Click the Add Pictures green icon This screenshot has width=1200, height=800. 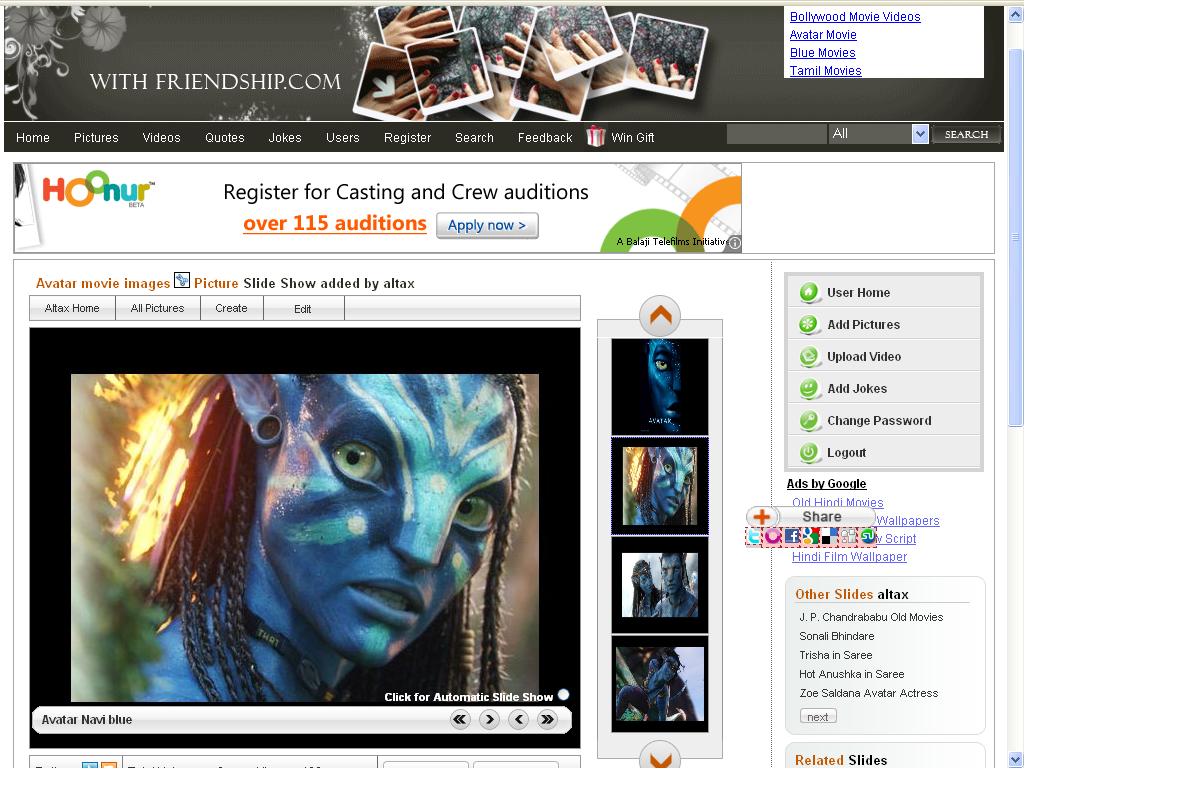tap(810, 325)
